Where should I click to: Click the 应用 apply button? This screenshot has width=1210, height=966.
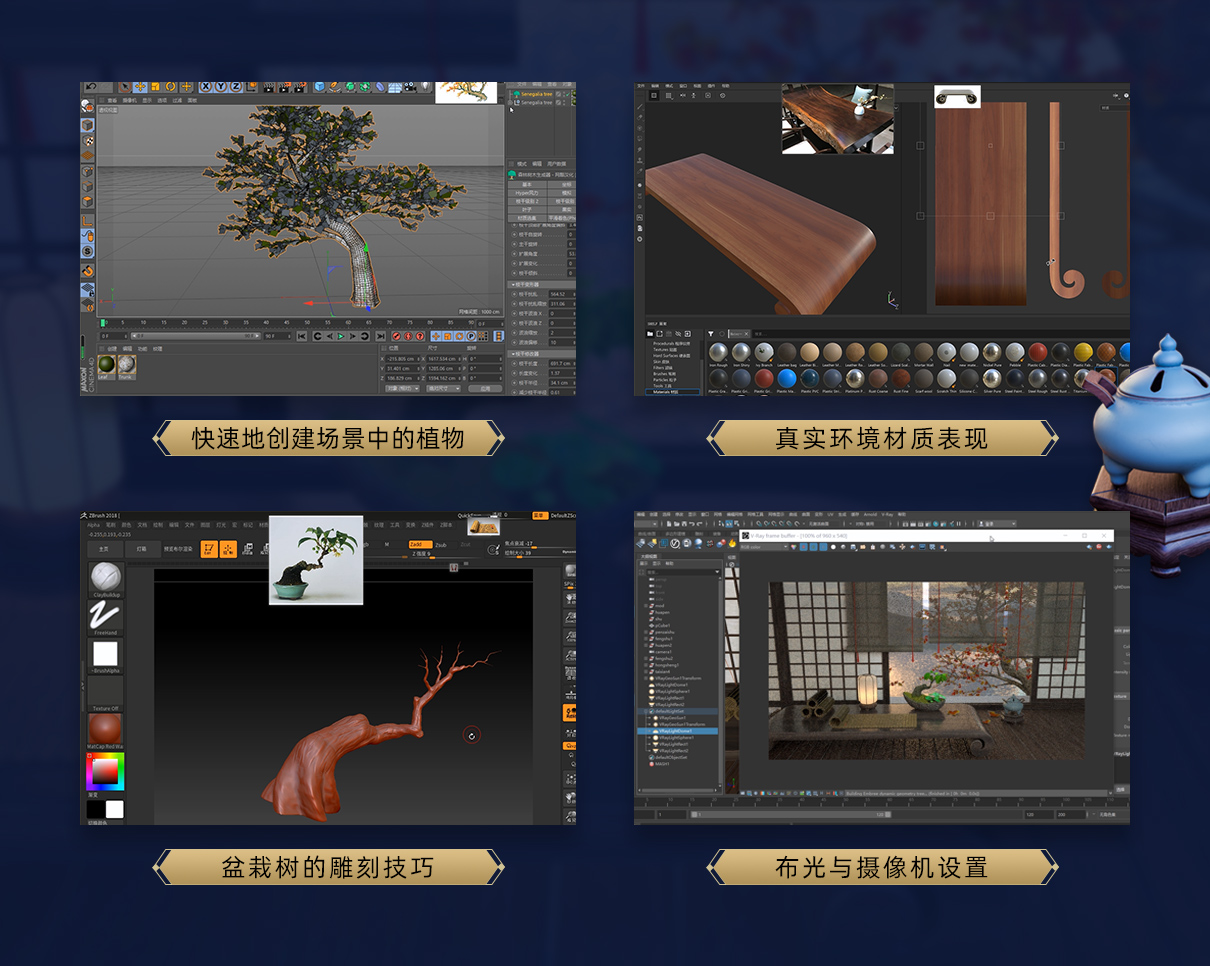coord(485,388)
